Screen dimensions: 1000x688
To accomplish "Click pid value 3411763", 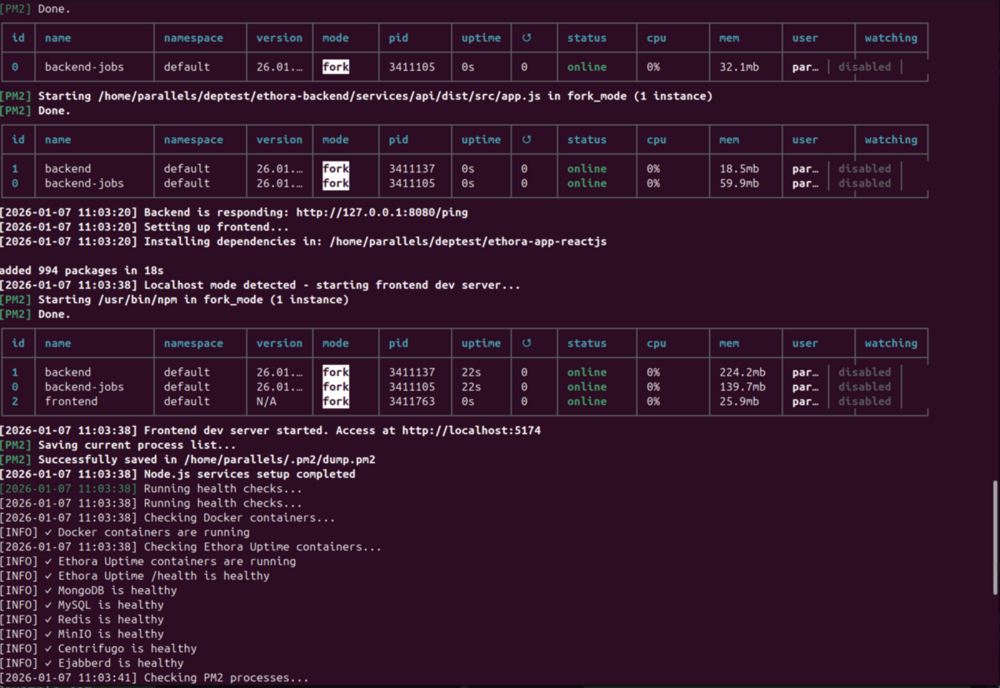I will (412, 402).
